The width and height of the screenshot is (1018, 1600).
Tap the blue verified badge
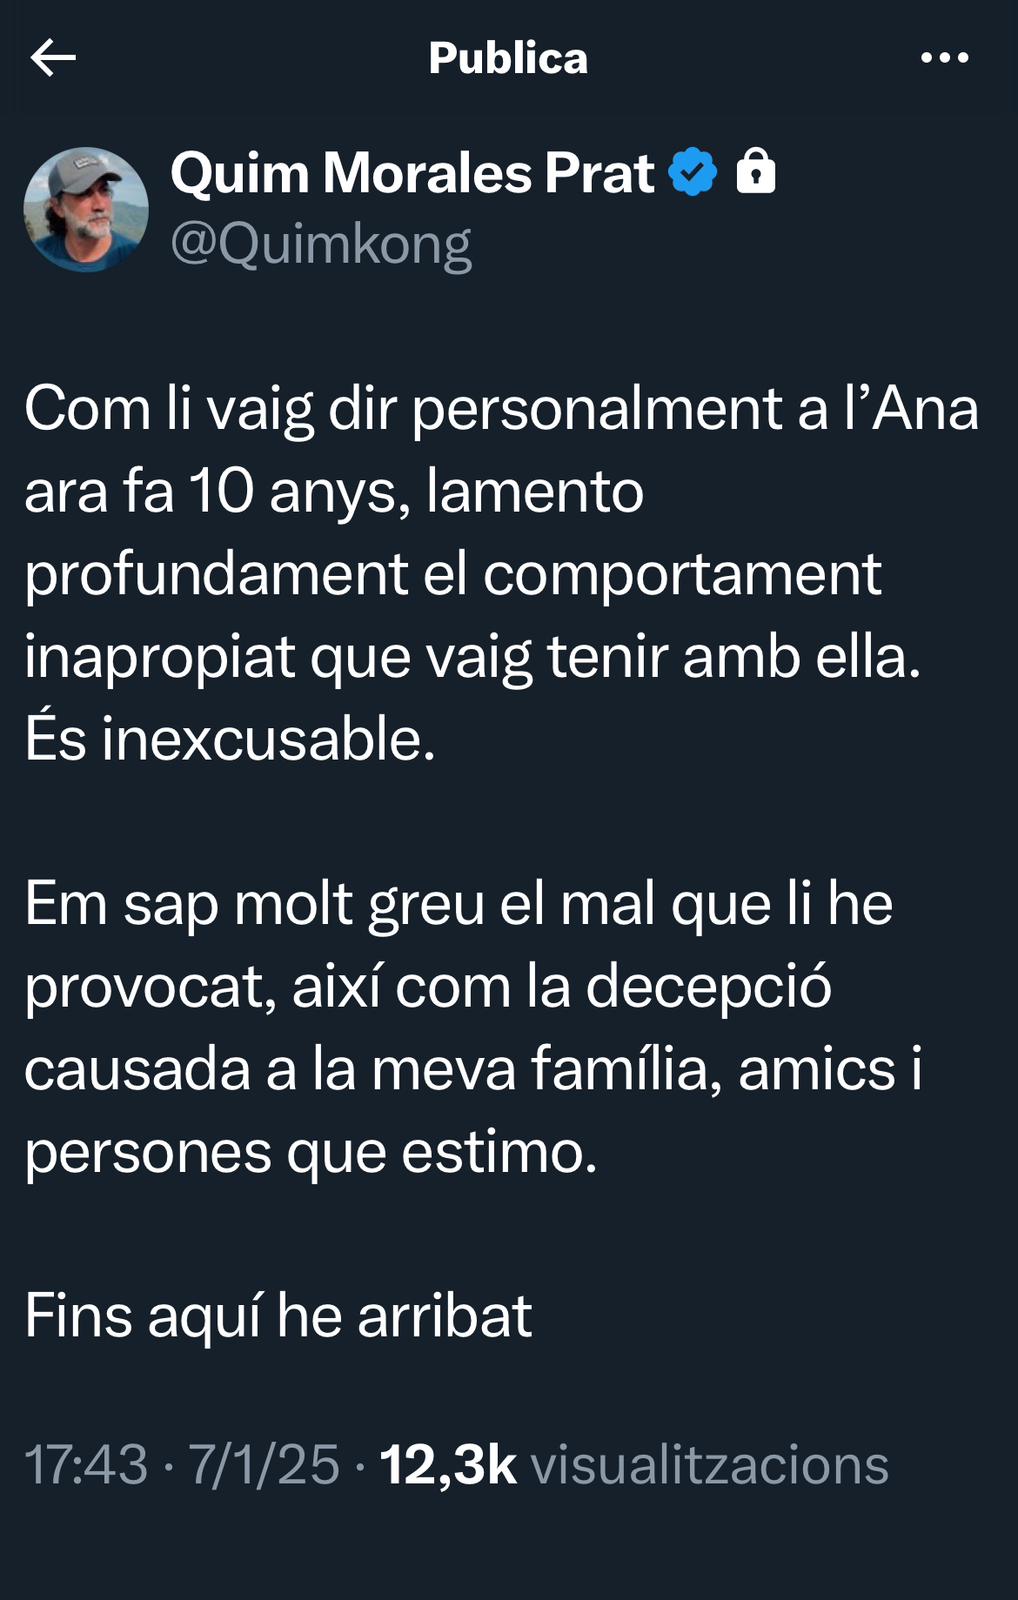[693, 172]
